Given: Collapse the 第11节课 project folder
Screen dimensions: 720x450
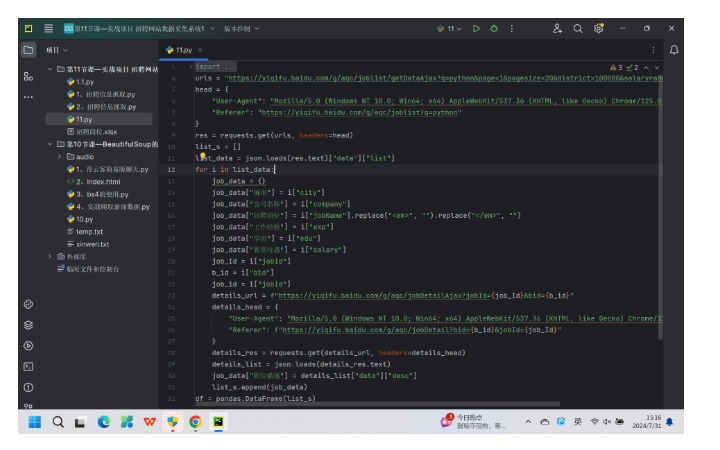Looking at the screenshot, I should click(50, 69).
